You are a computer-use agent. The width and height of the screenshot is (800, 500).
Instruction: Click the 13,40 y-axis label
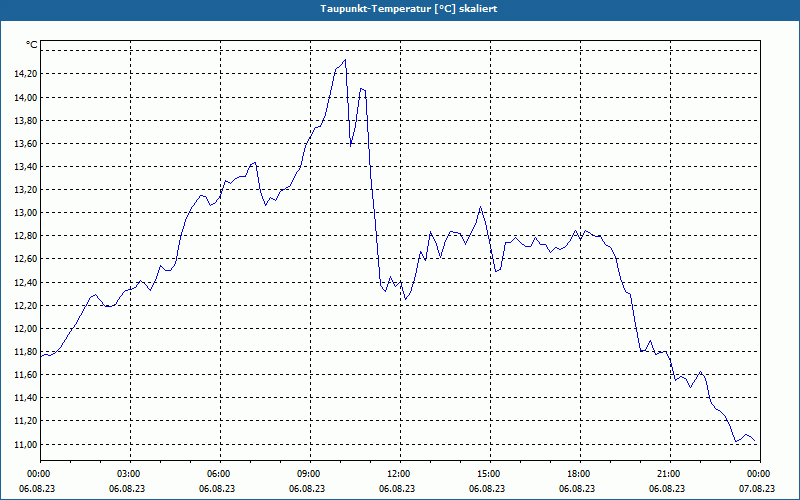point(26,167)
